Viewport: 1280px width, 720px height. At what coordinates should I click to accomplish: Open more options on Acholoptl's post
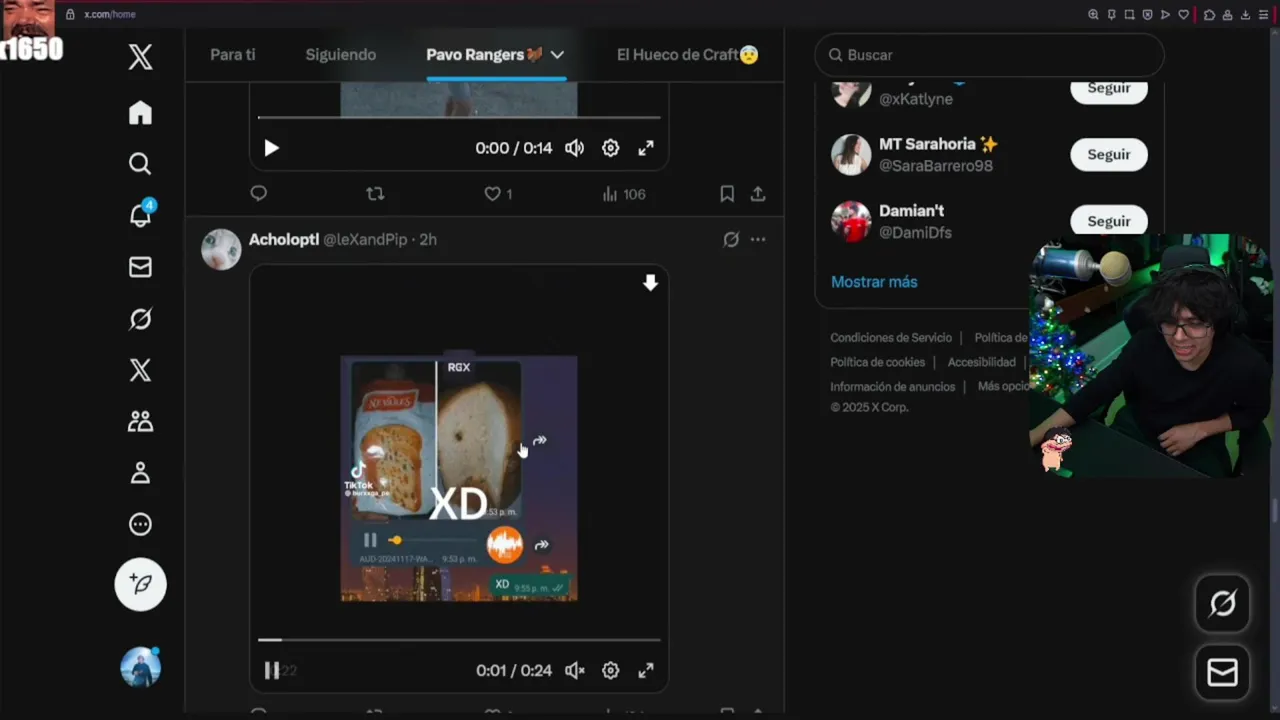758,239
